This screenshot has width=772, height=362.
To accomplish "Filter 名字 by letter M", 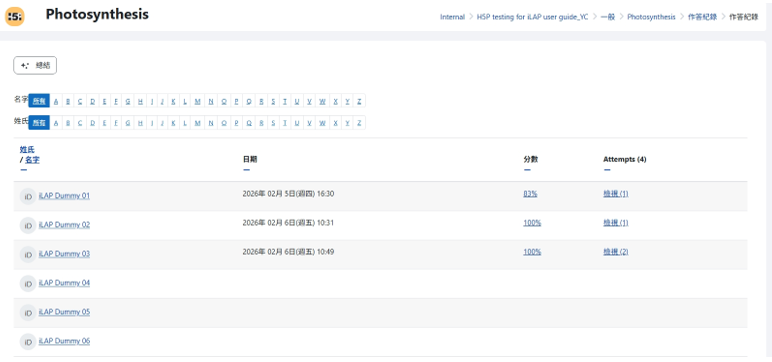I will pos(197,101).
